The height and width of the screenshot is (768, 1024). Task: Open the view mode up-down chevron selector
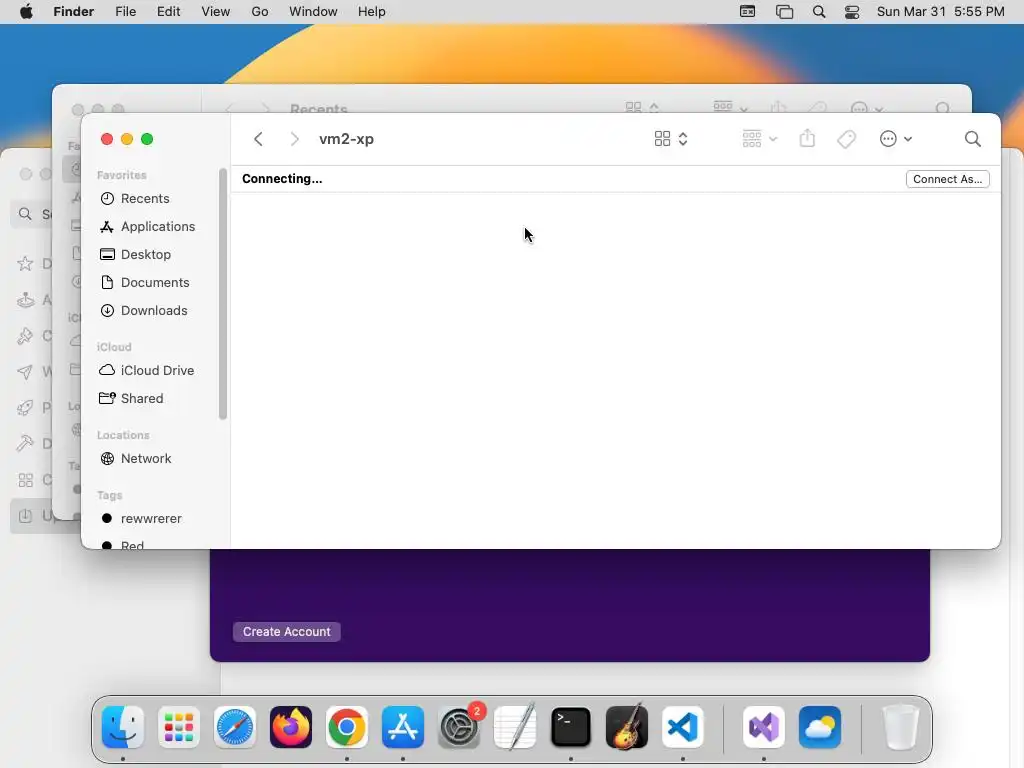point(683,138)
